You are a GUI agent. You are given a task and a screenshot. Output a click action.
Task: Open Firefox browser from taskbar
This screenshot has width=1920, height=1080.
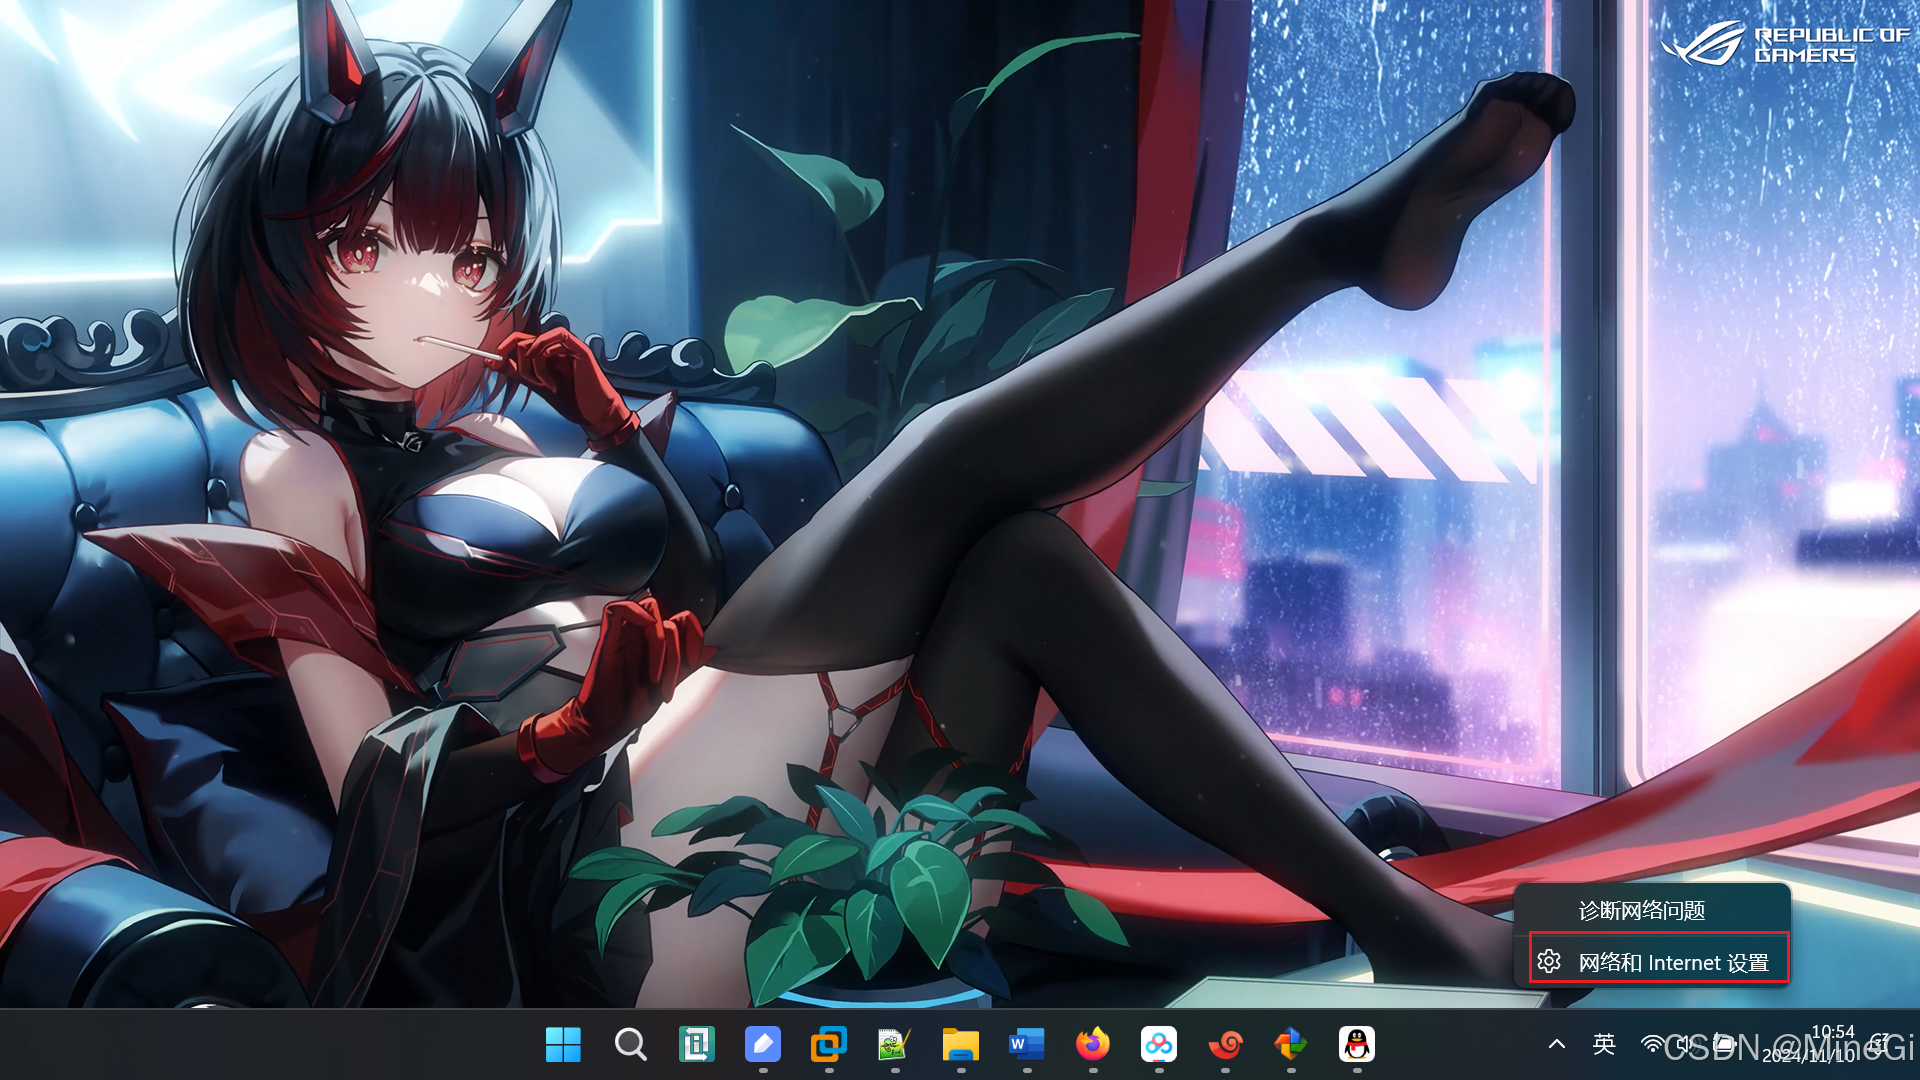pyautogui.click(x=1092, y=1045)
